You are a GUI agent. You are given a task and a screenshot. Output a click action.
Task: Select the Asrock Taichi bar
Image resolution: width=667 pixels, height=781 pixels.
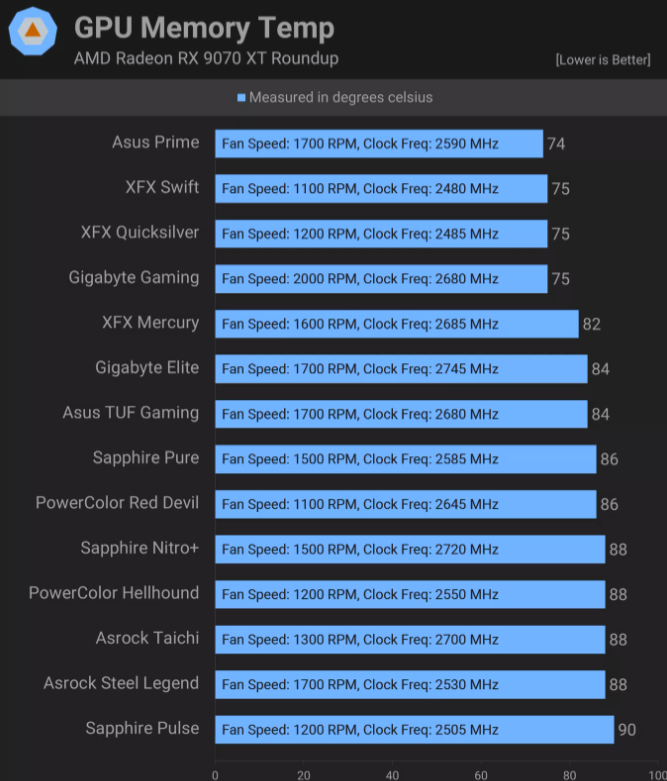[409, 639]
